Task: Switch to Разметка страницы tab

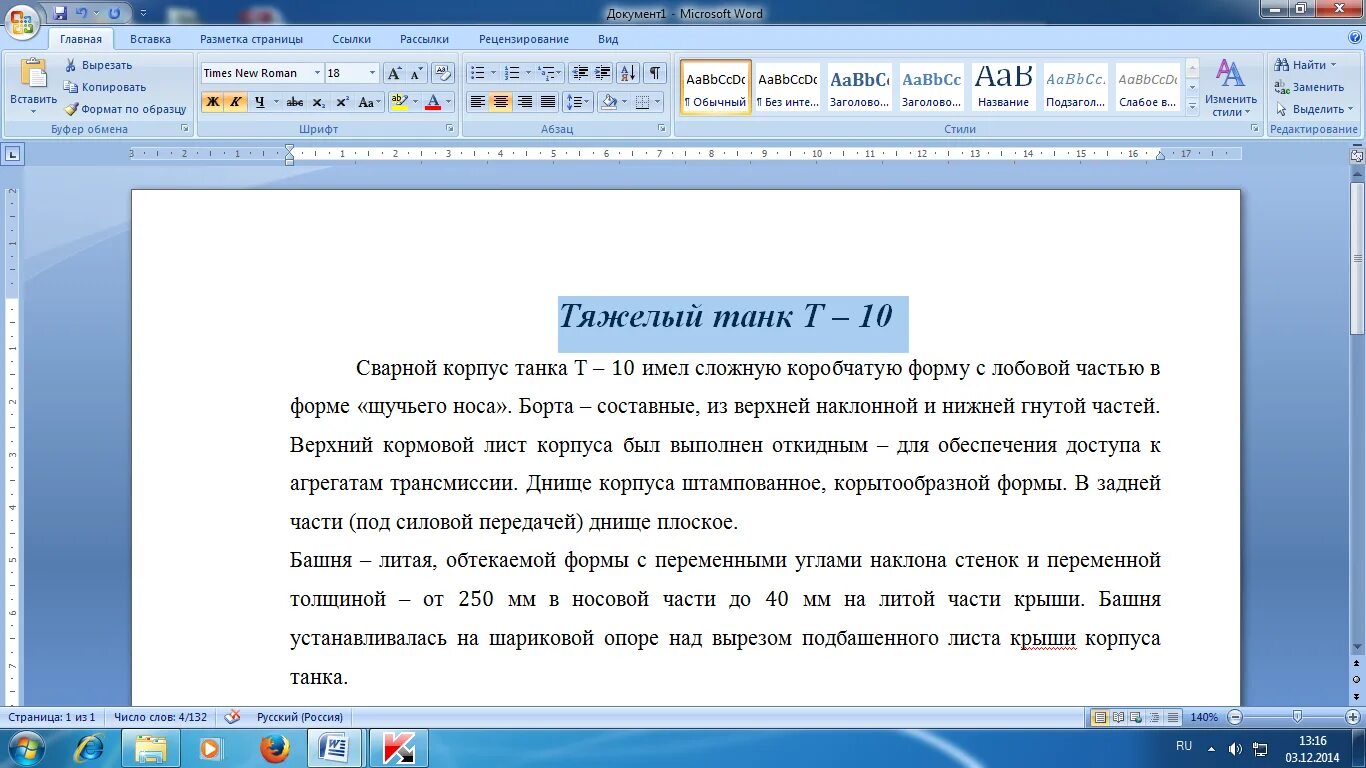Action: pos(251,39)
